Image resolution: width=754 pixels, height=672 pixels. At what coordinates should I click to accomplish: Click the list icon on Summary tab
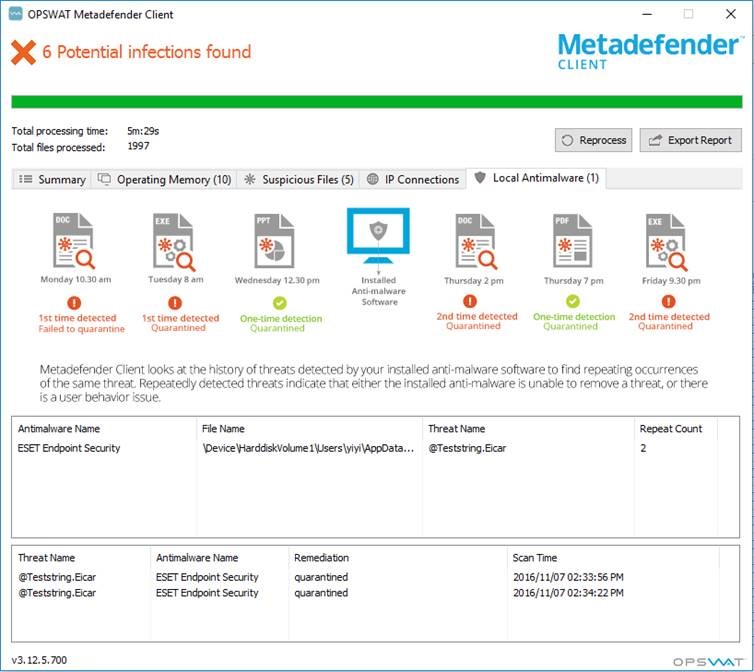pos(25,179)
